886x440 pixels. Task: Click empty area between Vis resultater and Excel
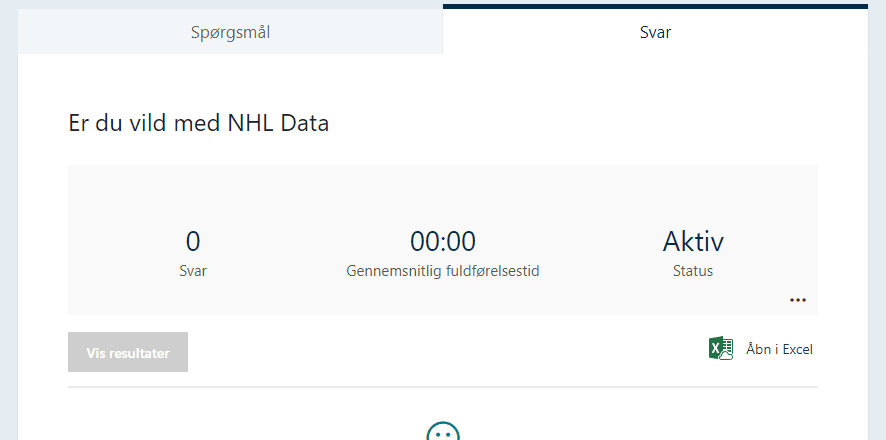click(x=440, y=351)
